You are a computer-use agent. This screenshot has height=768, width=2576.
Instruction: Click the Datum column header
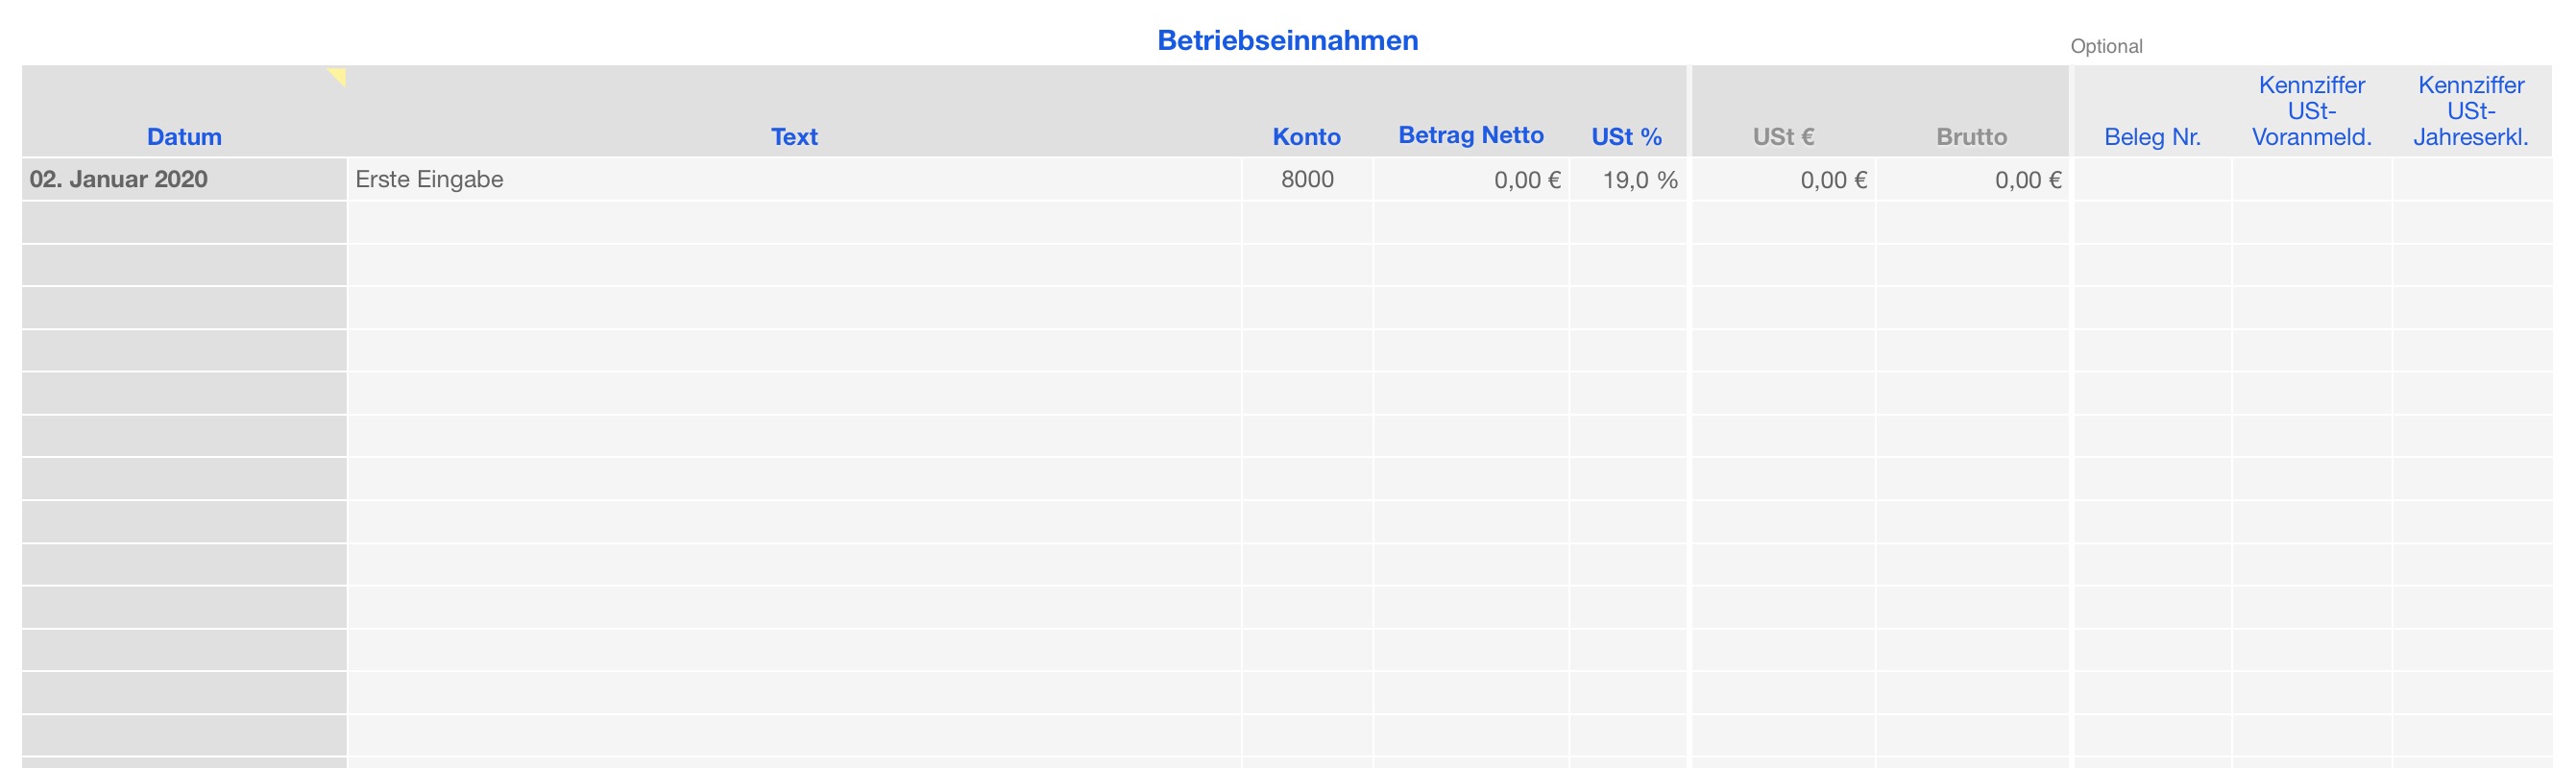184,137
